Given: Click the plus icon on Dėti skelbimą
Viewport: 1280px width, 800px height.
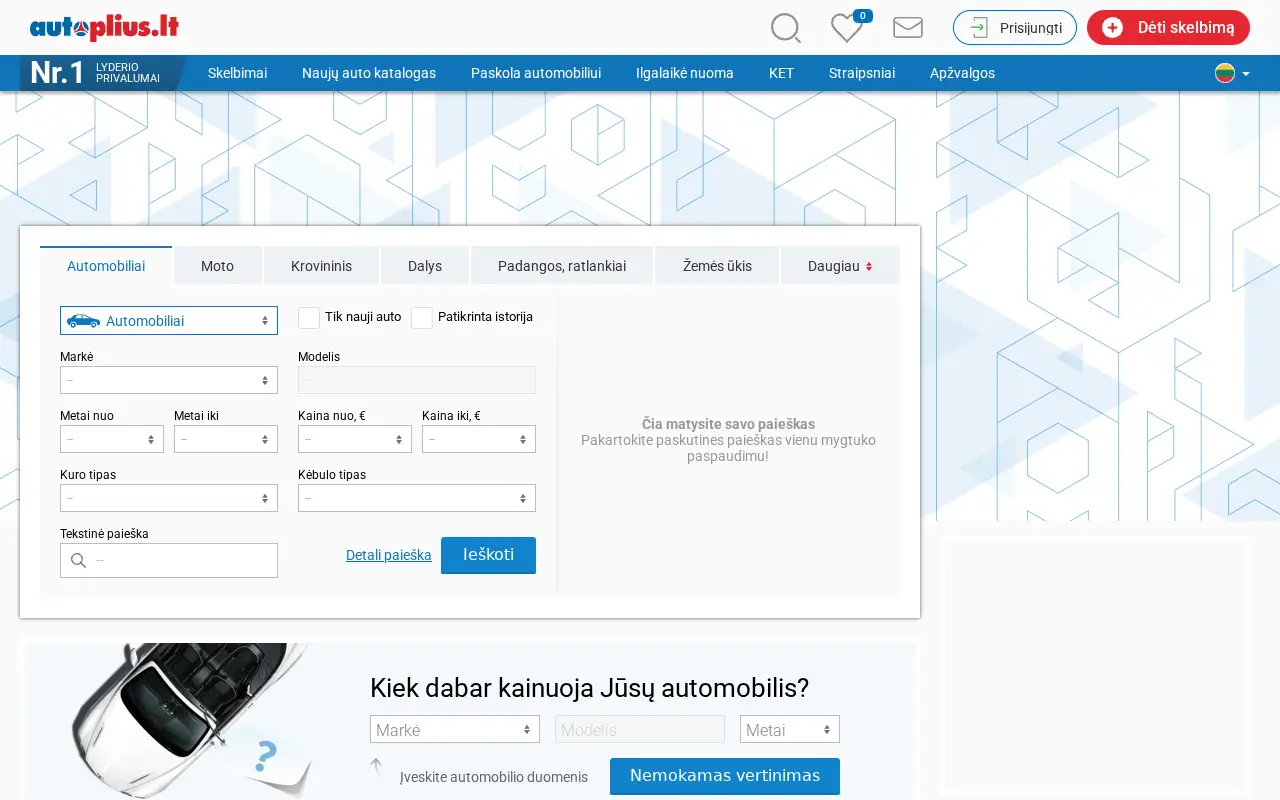Looking at the screenshot, I should pos(1112,28).
